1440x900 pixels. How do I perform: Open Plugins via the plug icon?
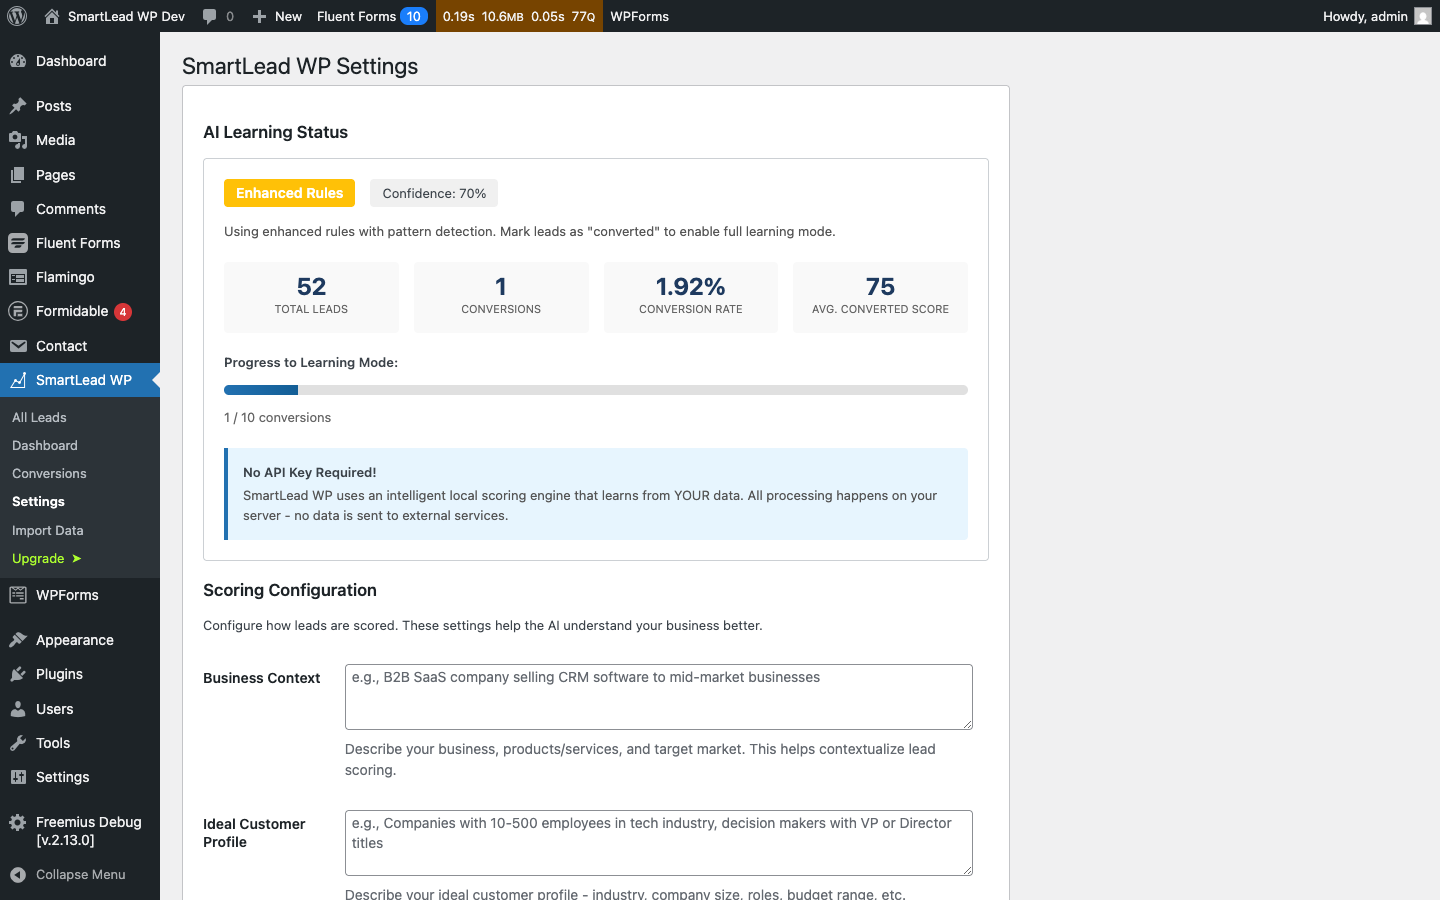click(x=20, y=673)
